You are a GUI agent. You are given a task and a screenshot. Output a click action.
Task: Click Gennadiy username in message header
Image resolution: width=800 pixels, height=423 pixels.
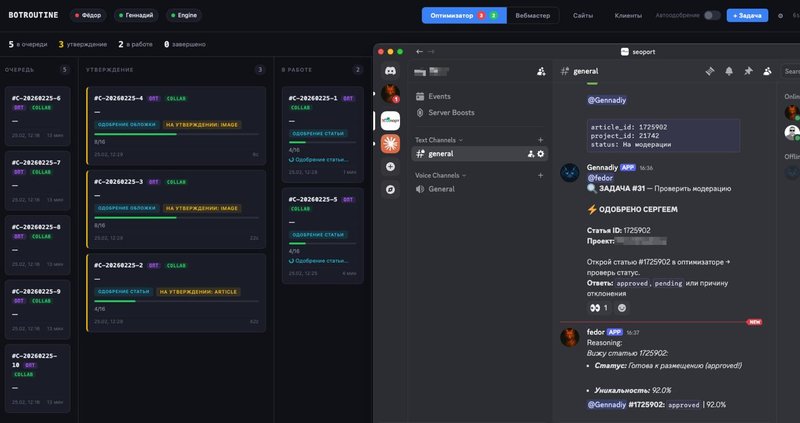click(x=602, y=167)
